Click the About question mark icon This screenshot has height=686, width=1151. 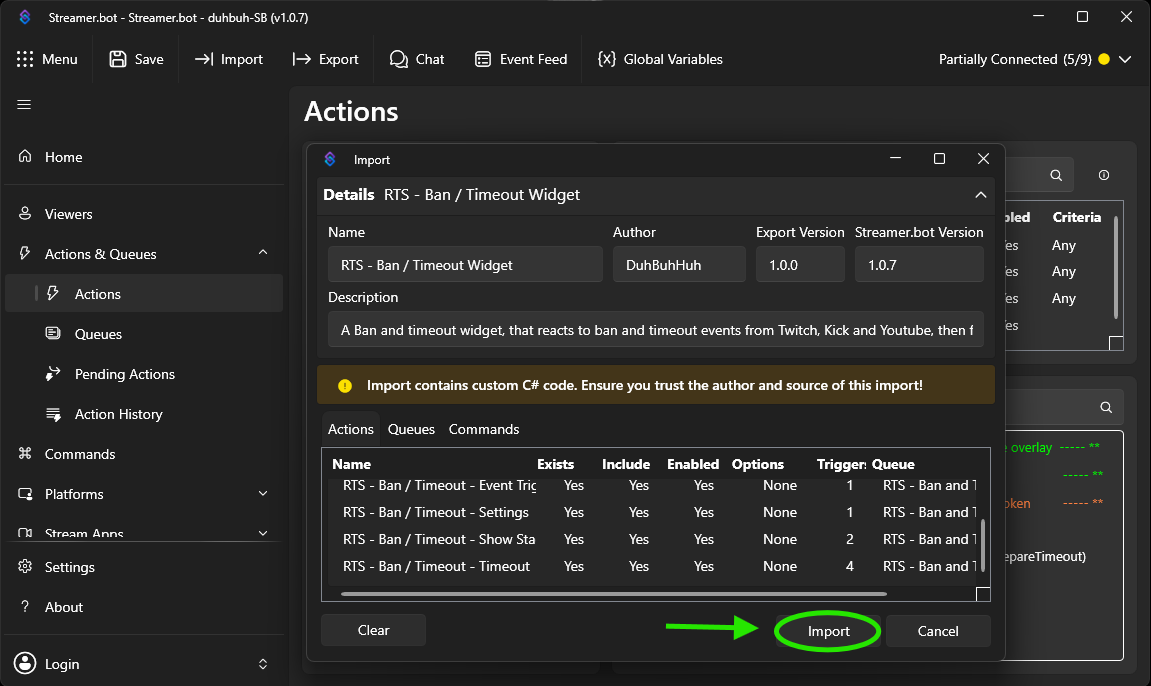point(25,606)
